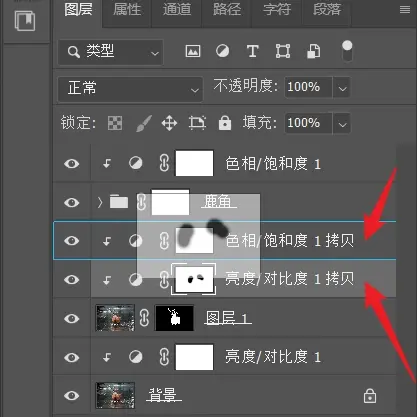The image size is (417, 417).
Task: Click mask link of 色相/饱和度 1
Action: coord(164,163)
